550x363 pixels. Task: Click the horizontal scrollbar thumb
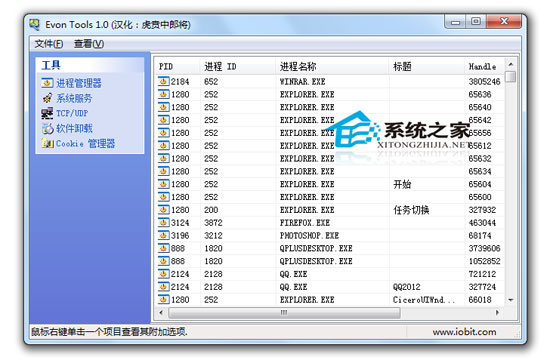(284, 312)
